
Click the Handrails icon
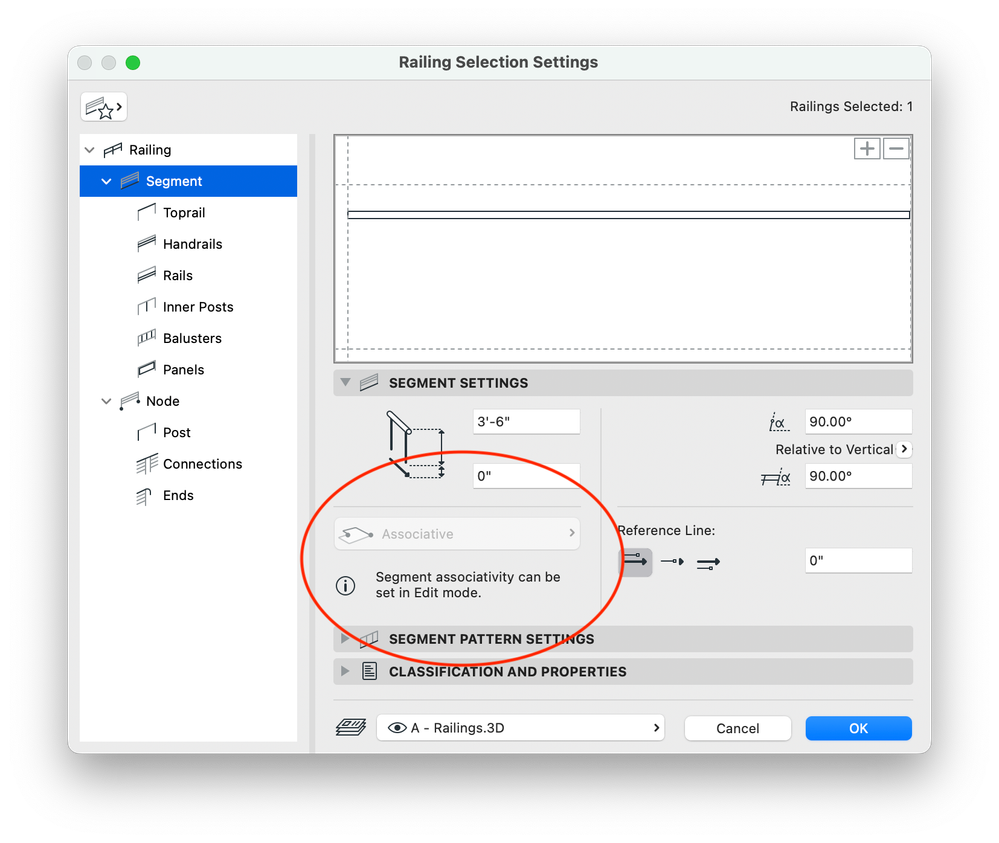pos(147,243)
